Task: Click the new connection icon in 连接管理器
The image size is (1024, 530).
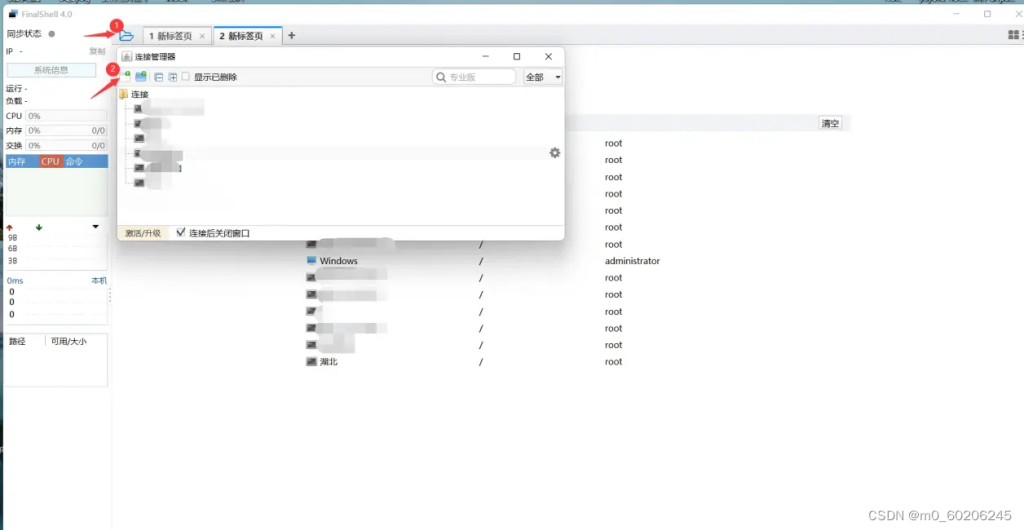Action: click(126, 77)
